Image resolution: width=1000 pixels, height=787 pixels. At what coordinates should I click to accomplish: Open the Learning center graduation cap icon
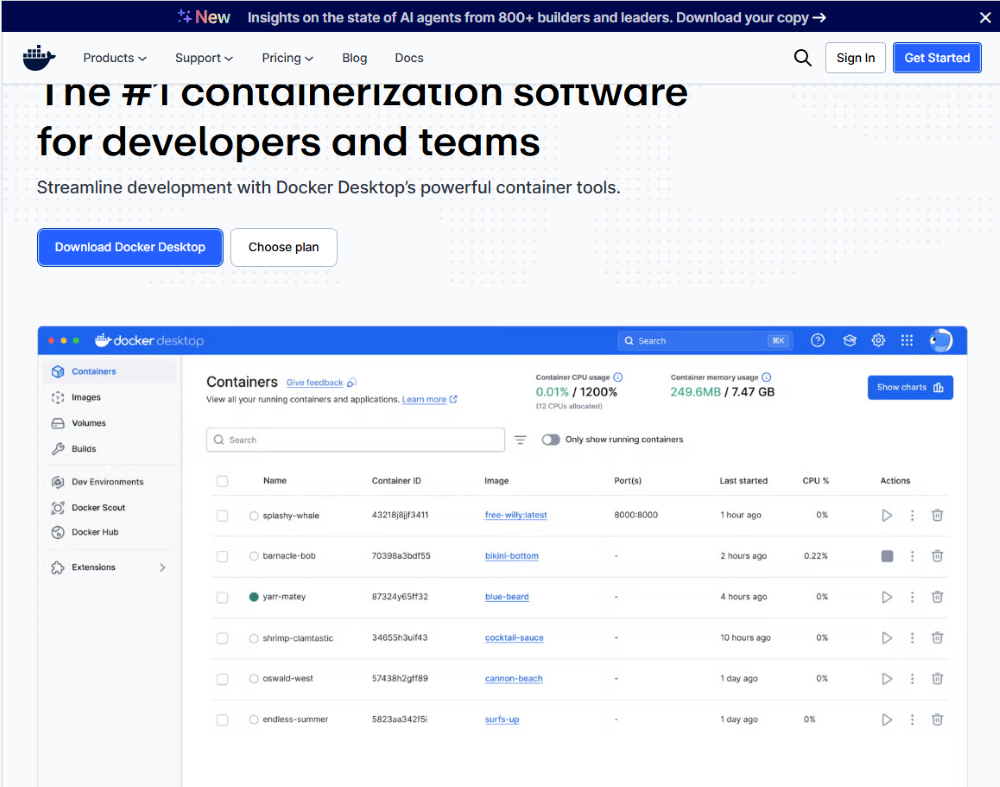(849, 341)
